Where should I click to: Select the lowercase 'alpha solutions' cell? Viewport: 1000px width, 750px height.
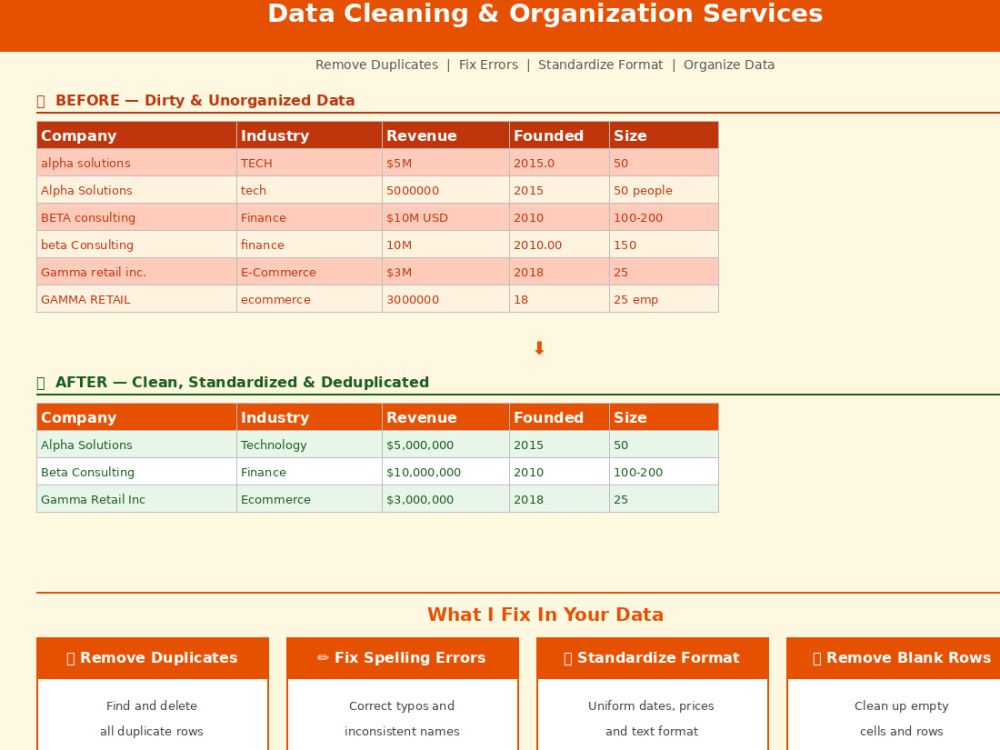[x=136, y=163]
